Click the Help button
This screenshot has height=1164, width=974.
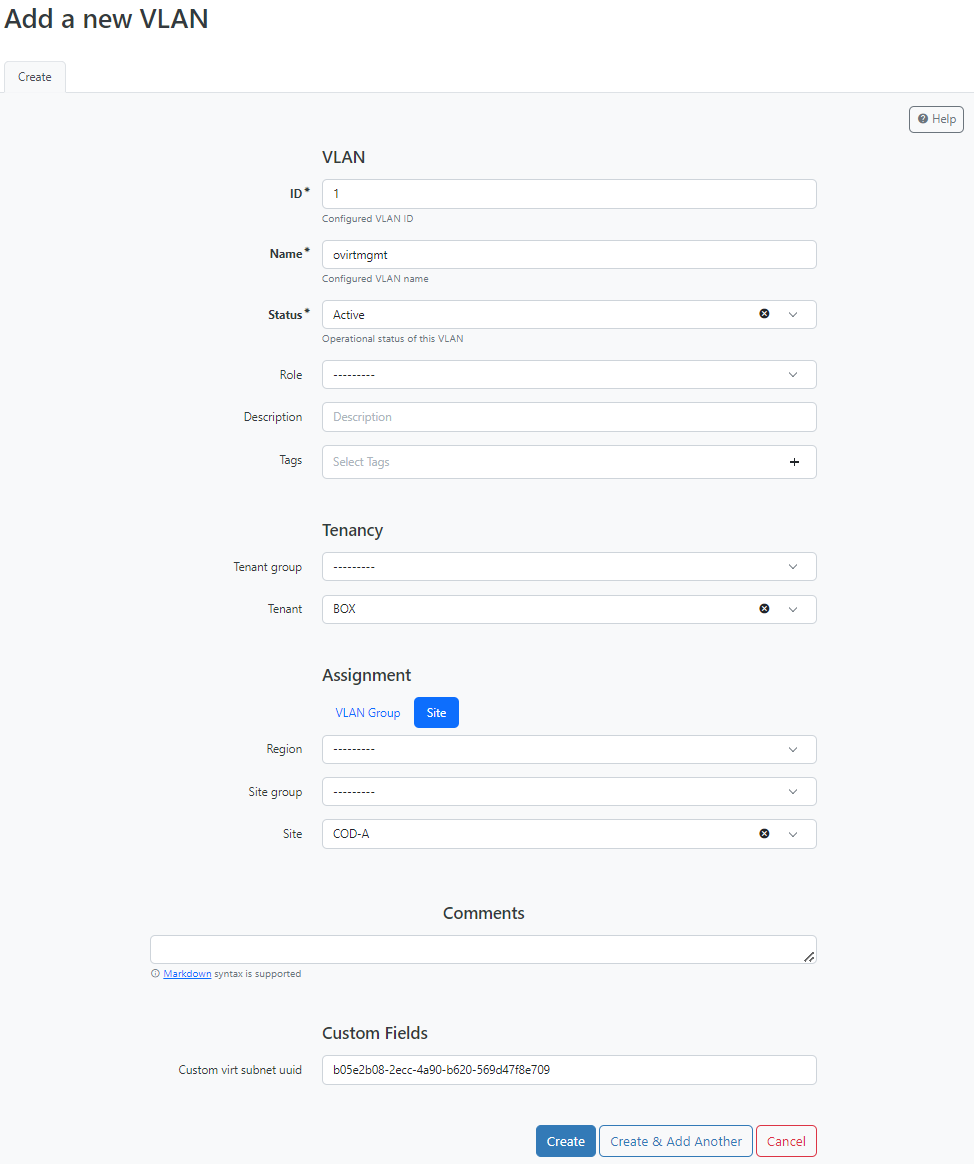936,120
